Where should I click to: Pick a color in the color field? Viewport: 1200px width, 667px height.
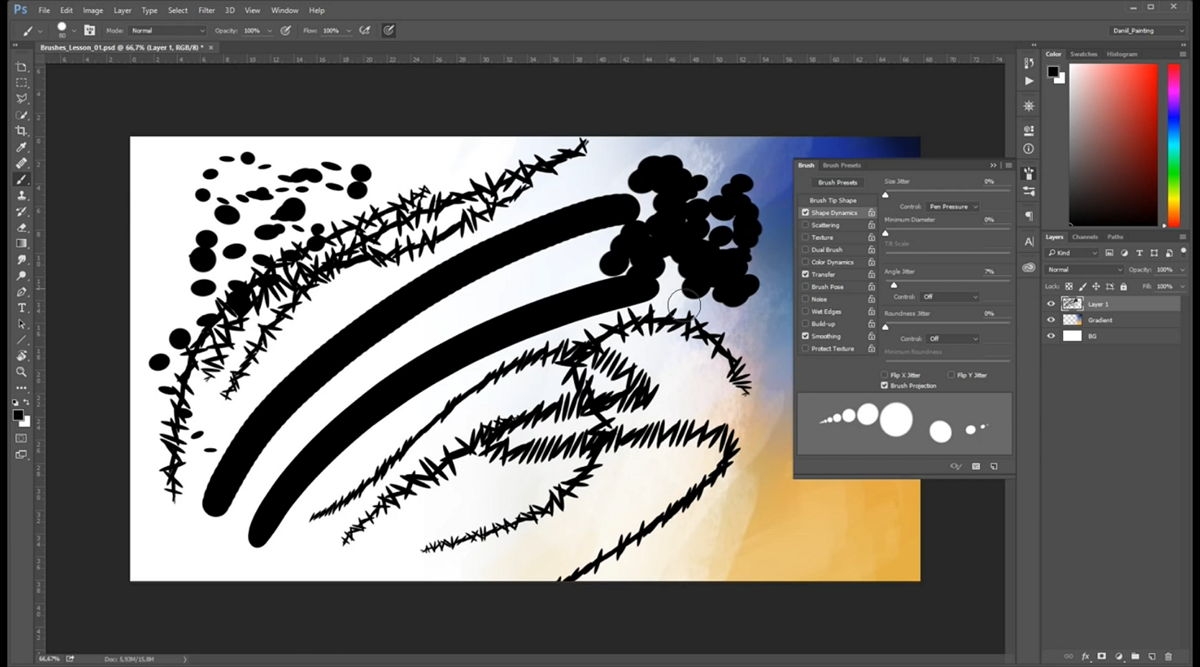[x=1112, y=144]
